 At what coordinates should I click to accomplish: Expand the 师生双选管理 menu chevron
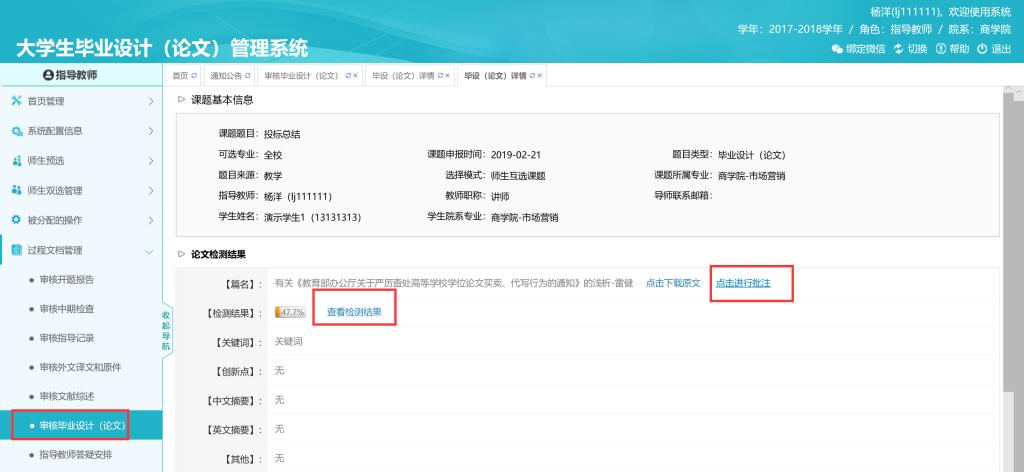150,190
